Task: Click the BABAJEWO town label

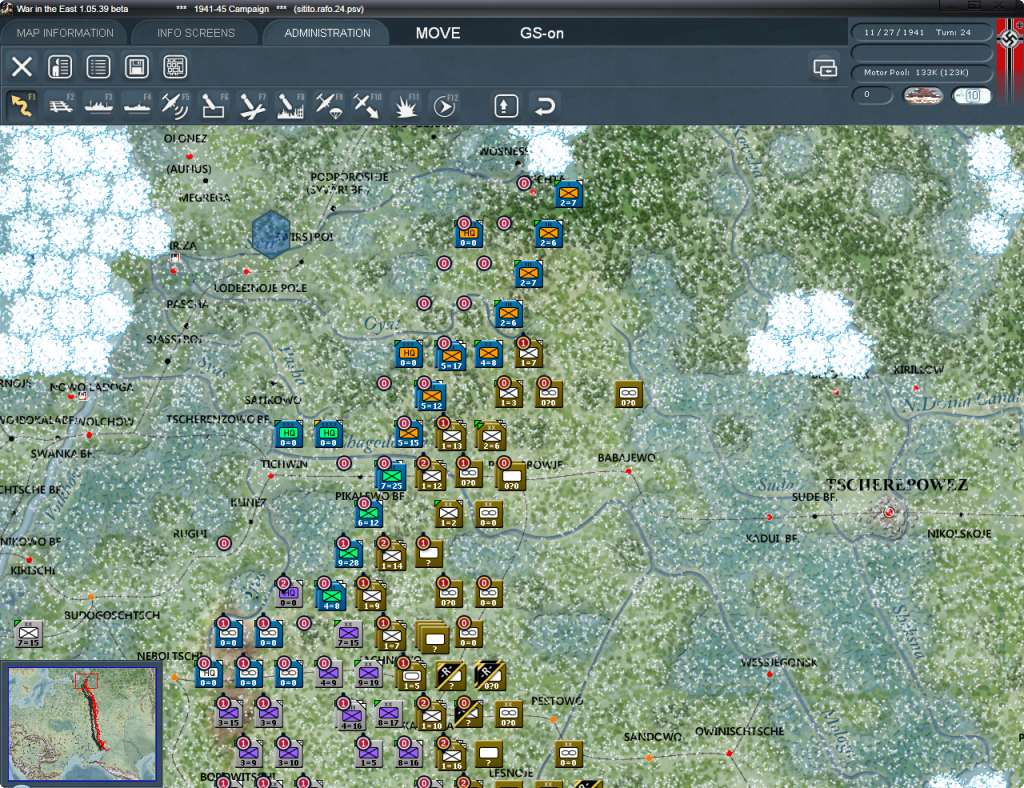Action: tap(626, 458)
